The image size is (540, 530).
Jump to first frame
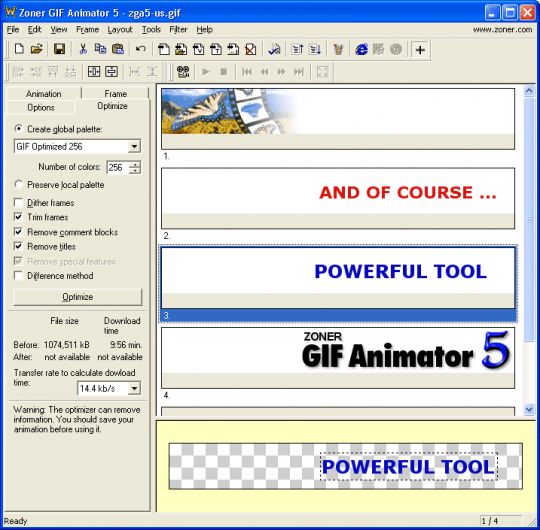(247, 72)
